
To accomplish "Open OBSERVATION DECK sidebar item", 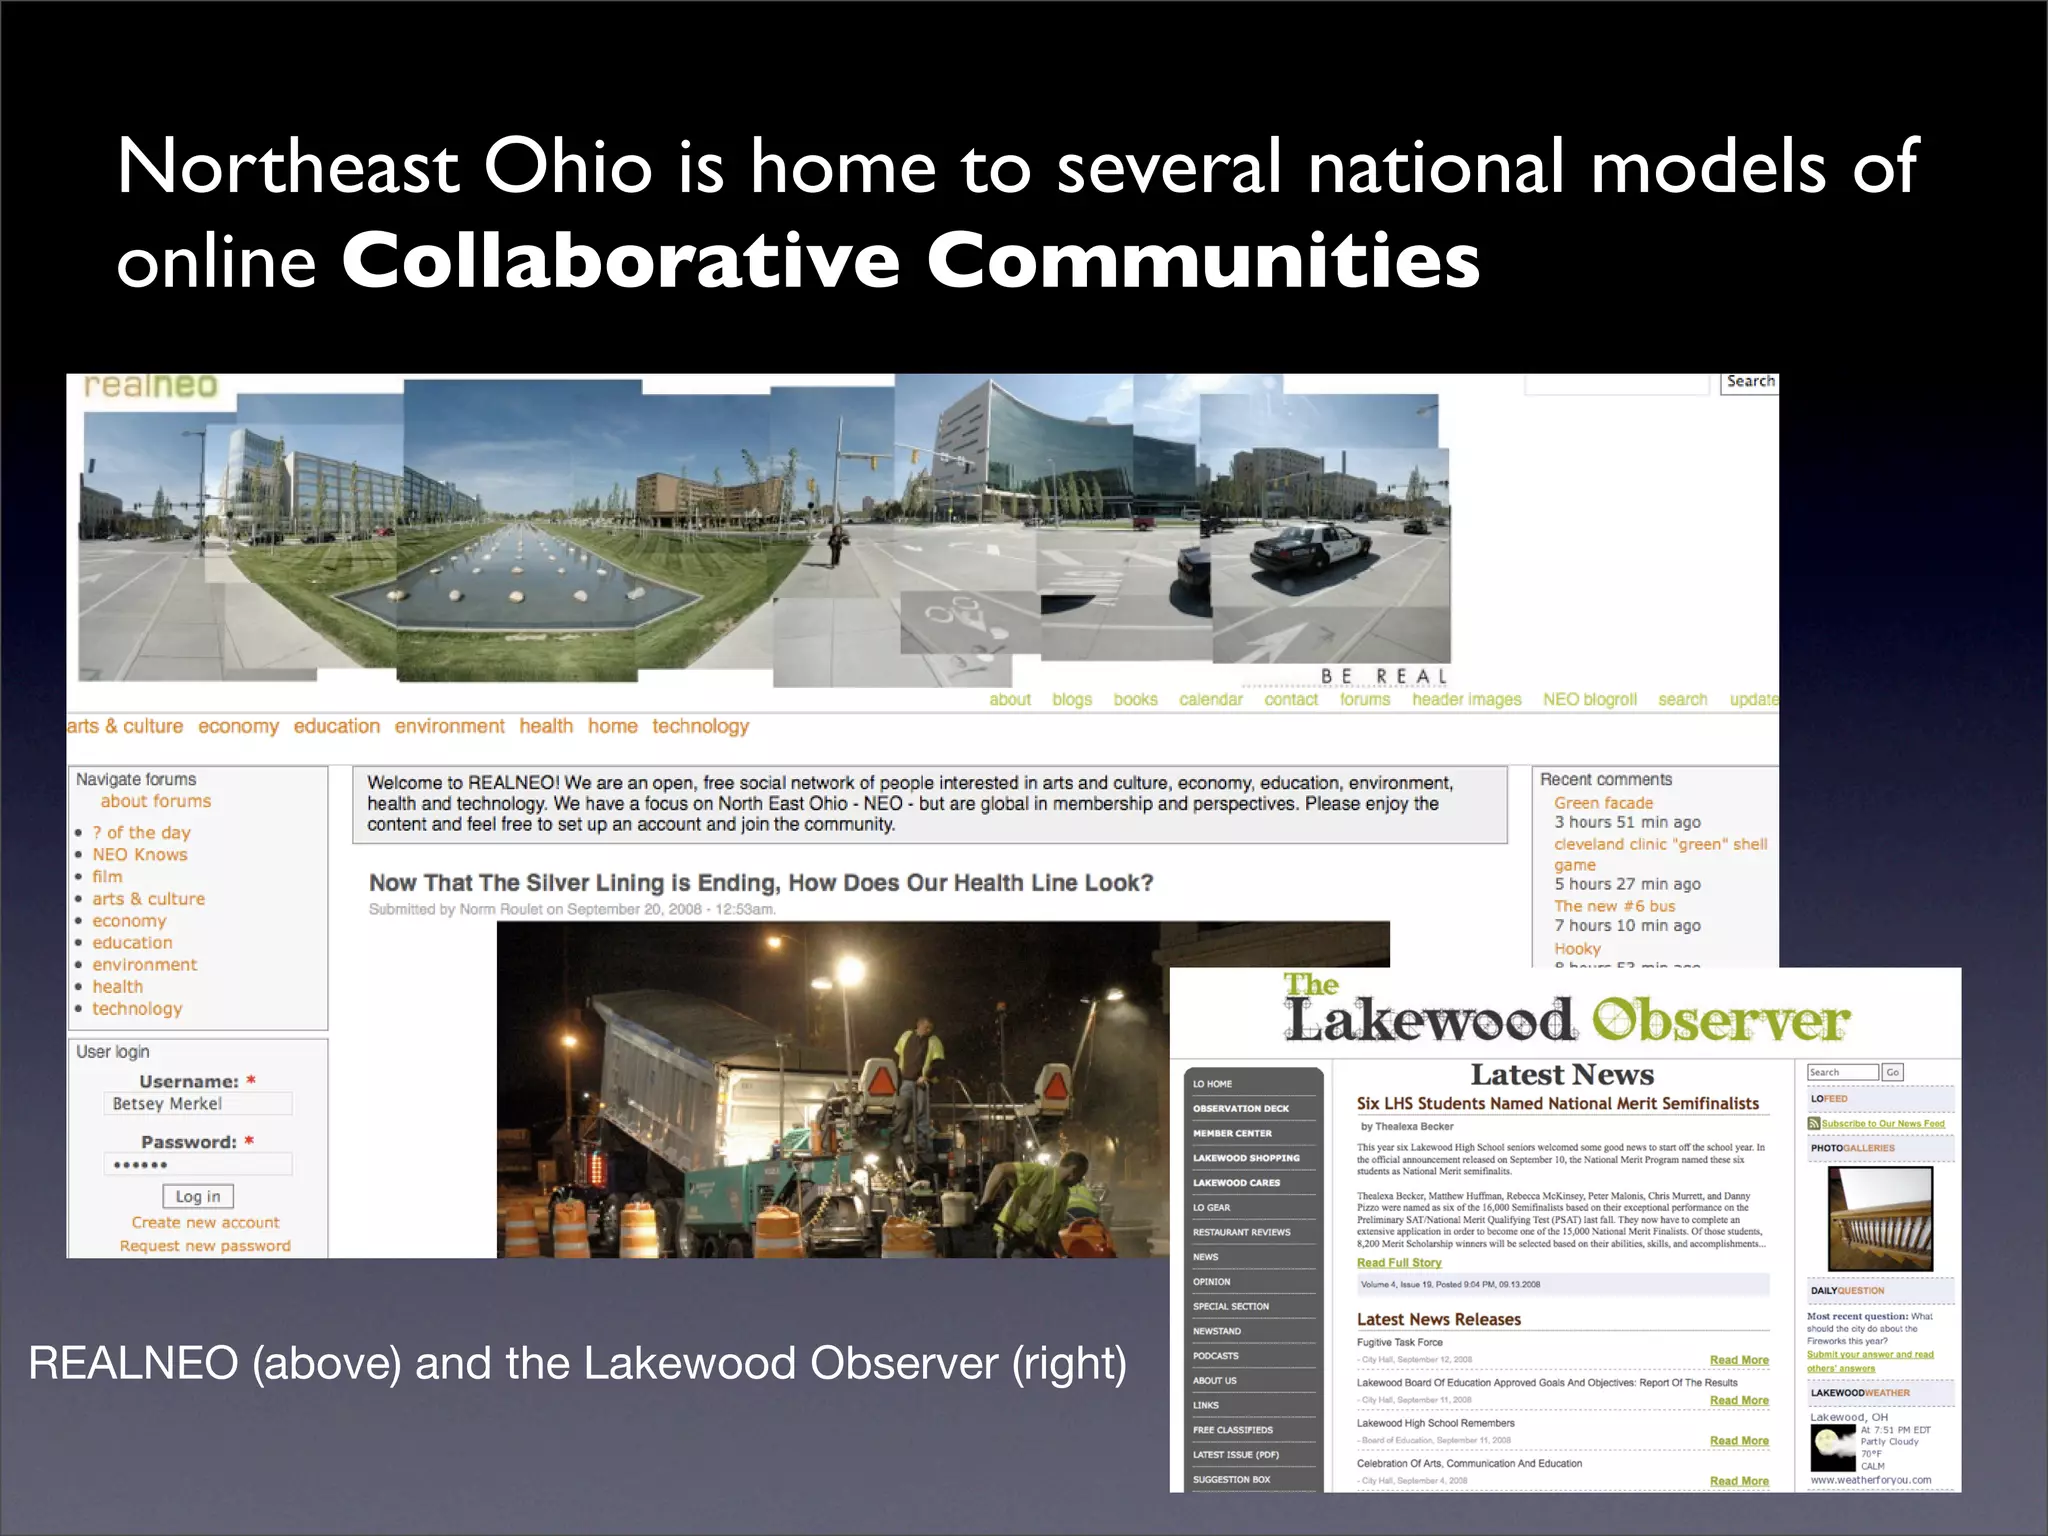I will pyautogui.click(x=1240, y=1108).
